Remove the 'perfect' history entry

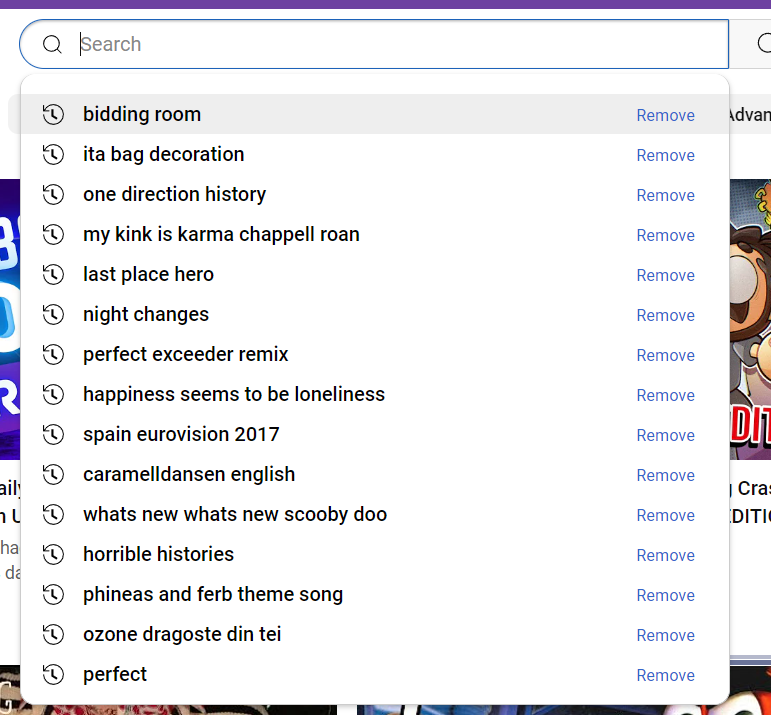pos(665,675)
